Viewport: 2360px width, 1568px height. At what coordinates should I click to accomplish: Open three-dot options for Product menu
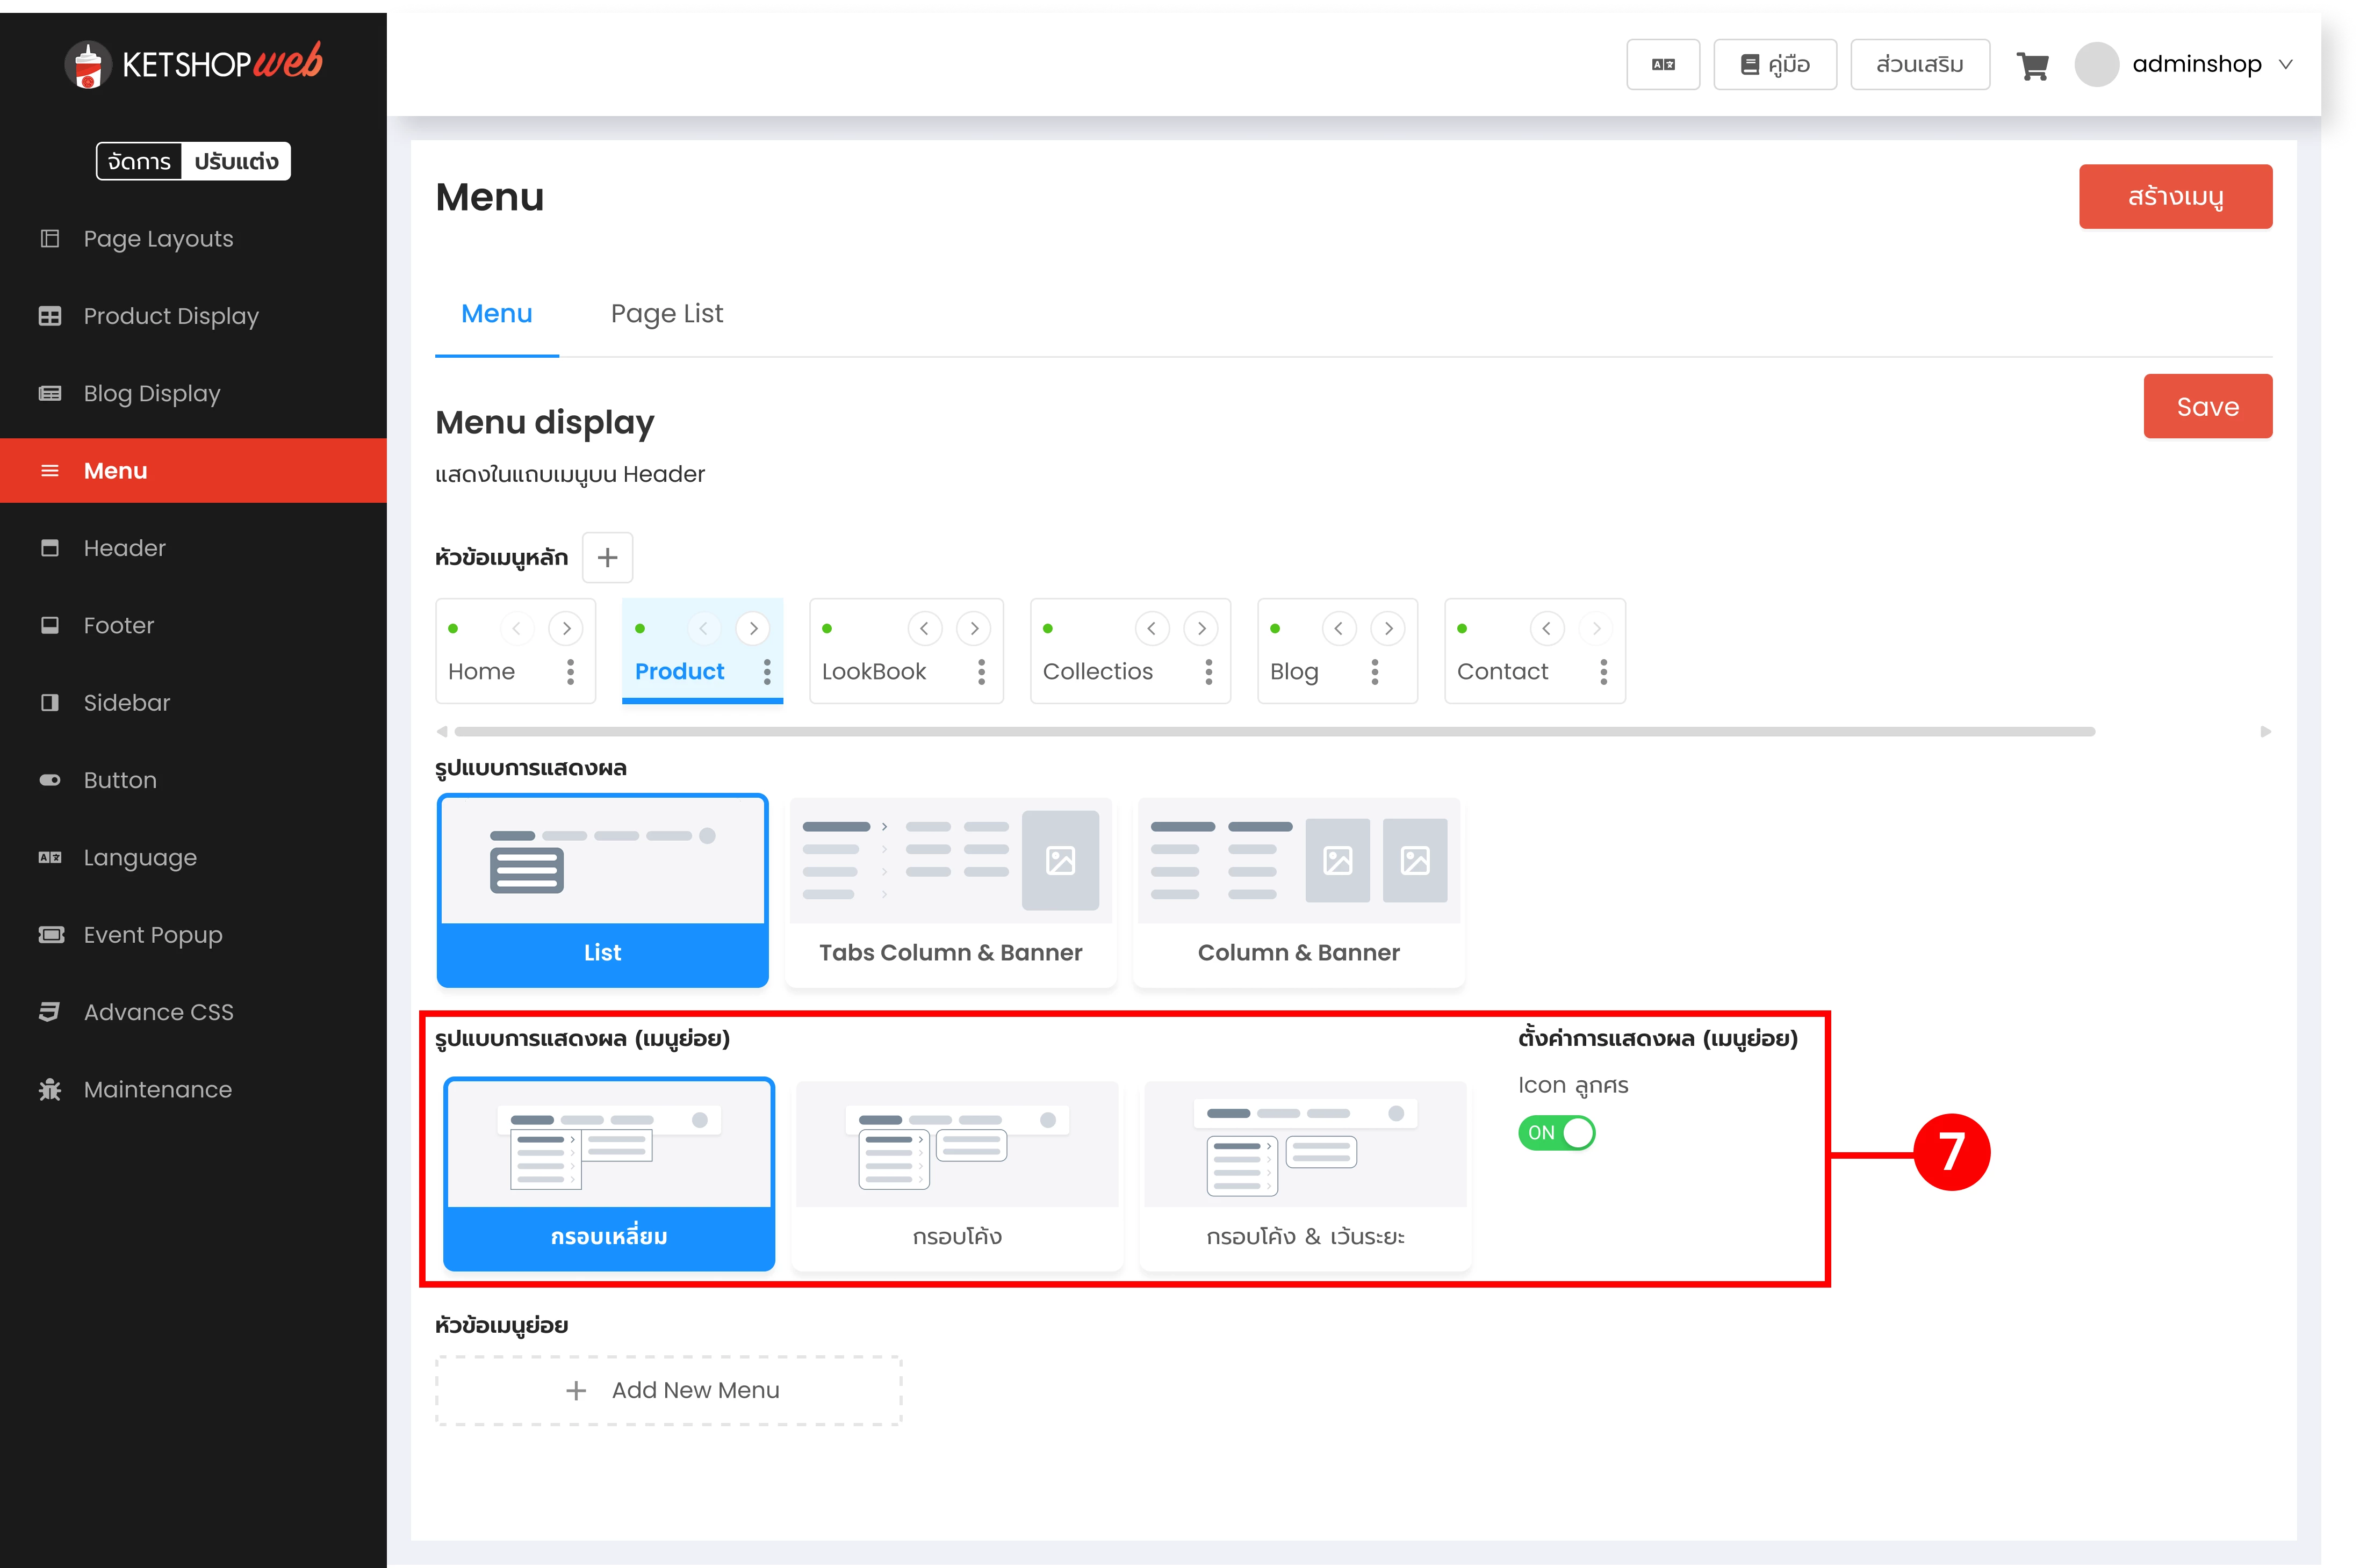click(x=767, y=672)
